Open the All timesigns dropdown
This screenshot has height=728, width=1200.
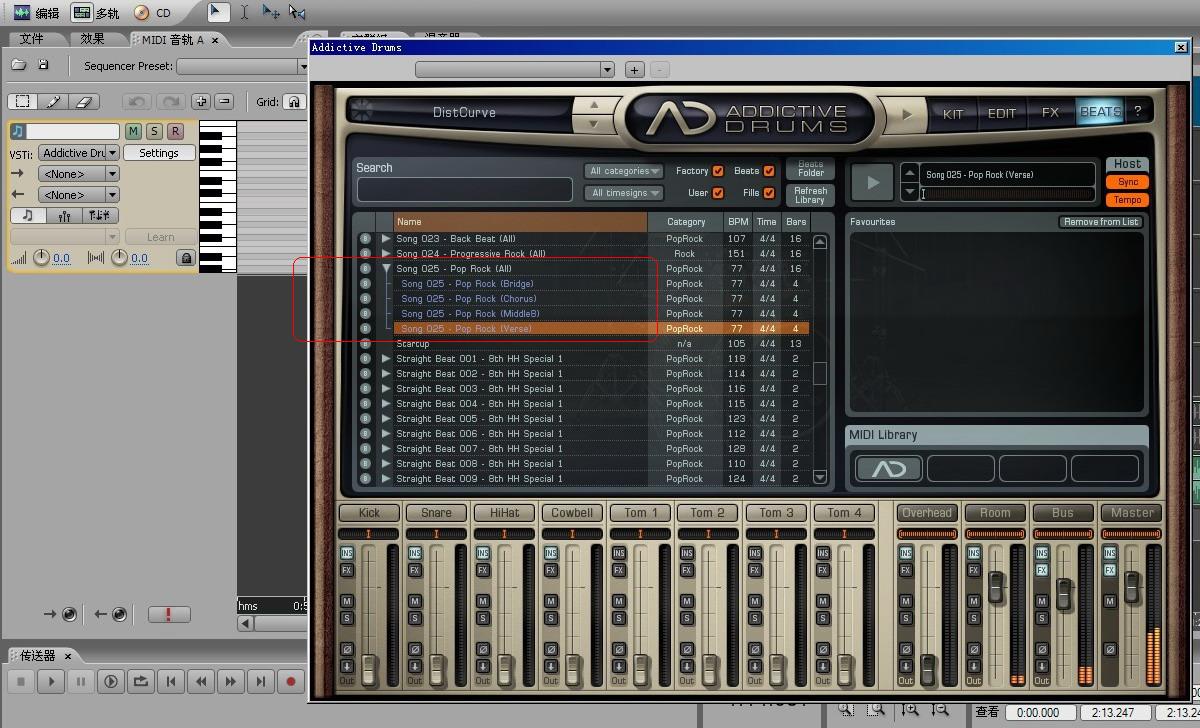pos(624,193)
